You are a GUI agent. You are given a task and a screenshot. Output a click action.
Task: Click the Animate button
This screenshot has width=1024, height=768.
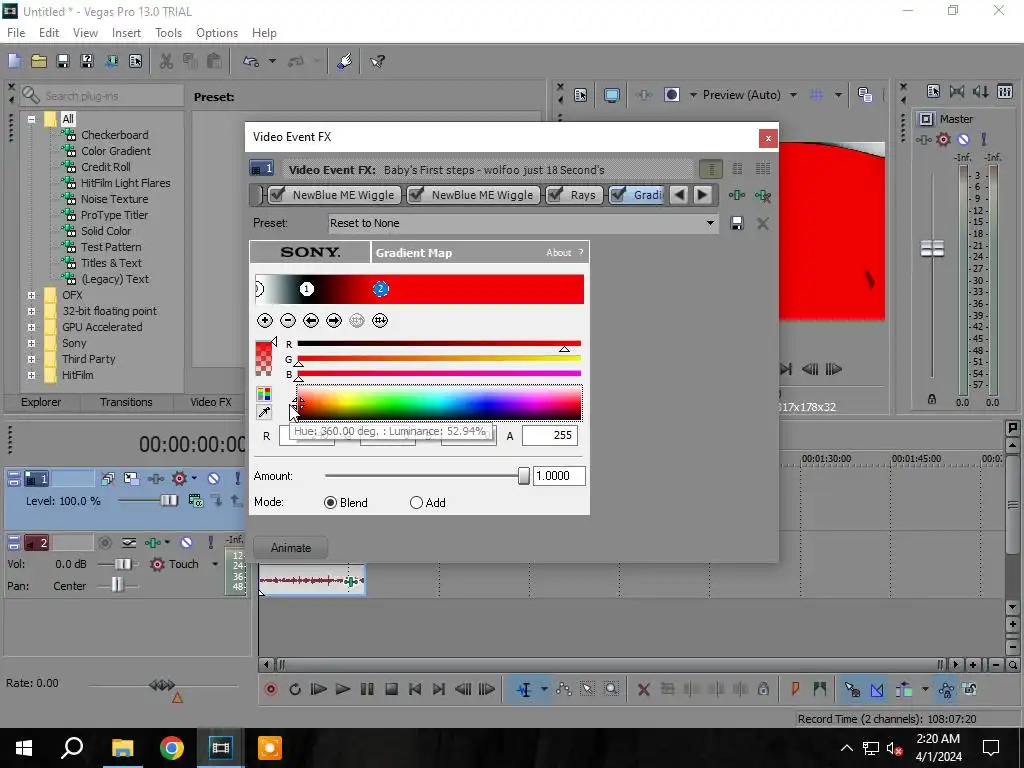pyautogui.click(x=291, y=548)
